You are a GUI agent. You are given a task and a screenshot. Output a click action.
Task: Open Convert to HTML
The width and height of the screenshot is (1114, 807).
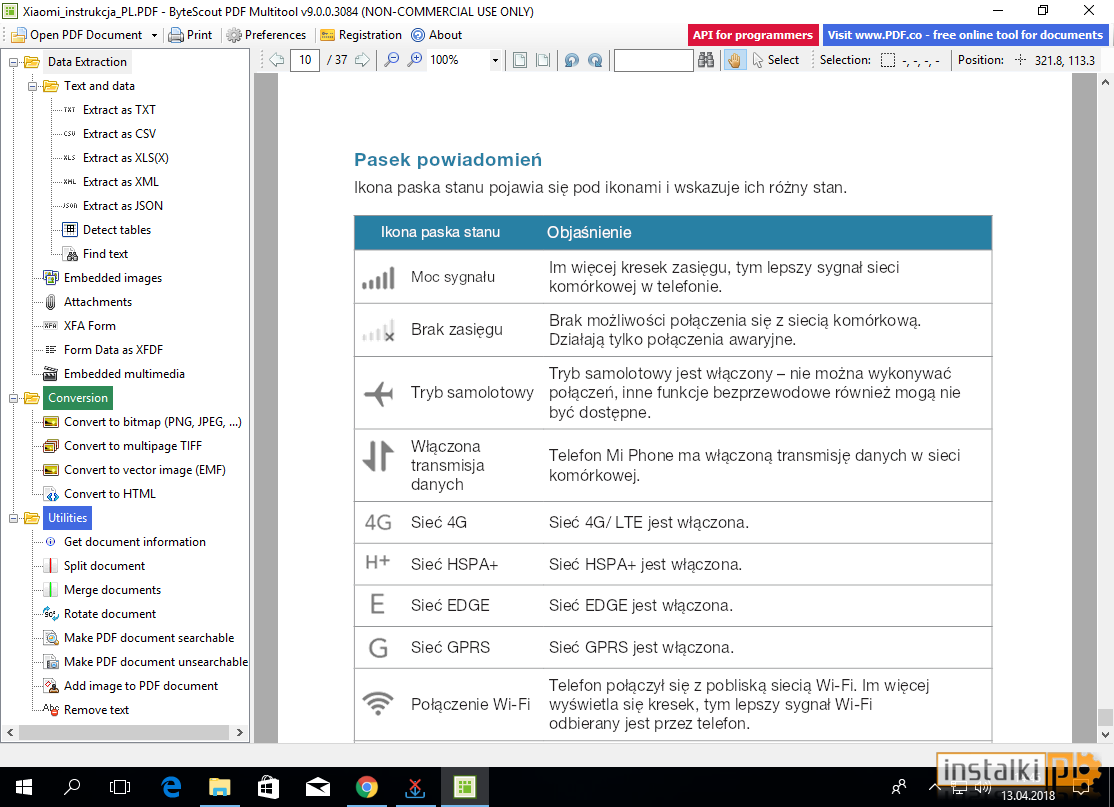(109, 494)
